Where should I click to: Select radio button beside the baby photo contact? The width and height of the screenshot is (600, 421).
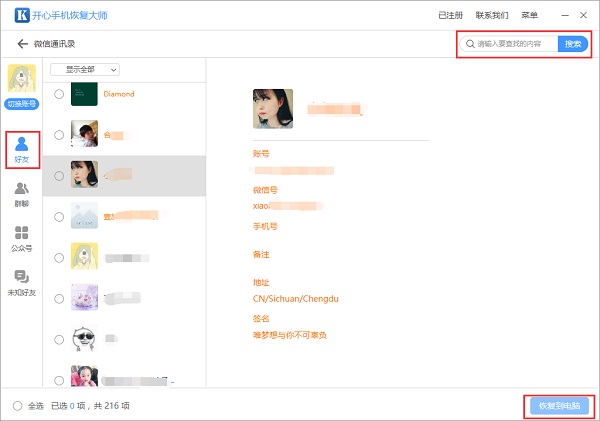59,135
